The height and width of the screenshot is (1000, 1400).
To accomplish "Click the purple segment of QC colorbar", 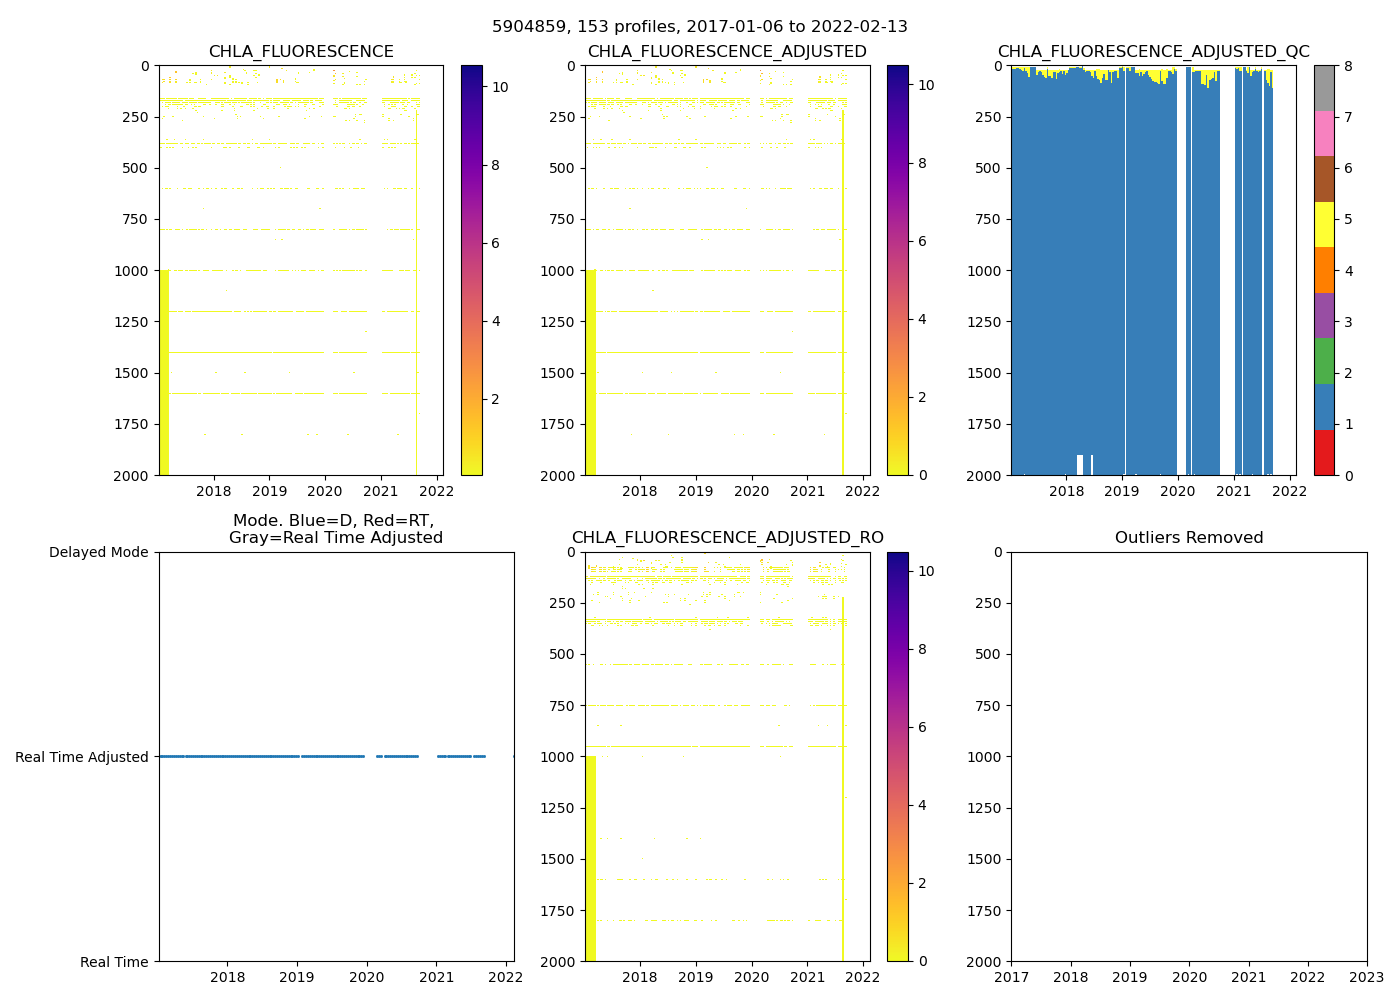I will (1324, 315).
